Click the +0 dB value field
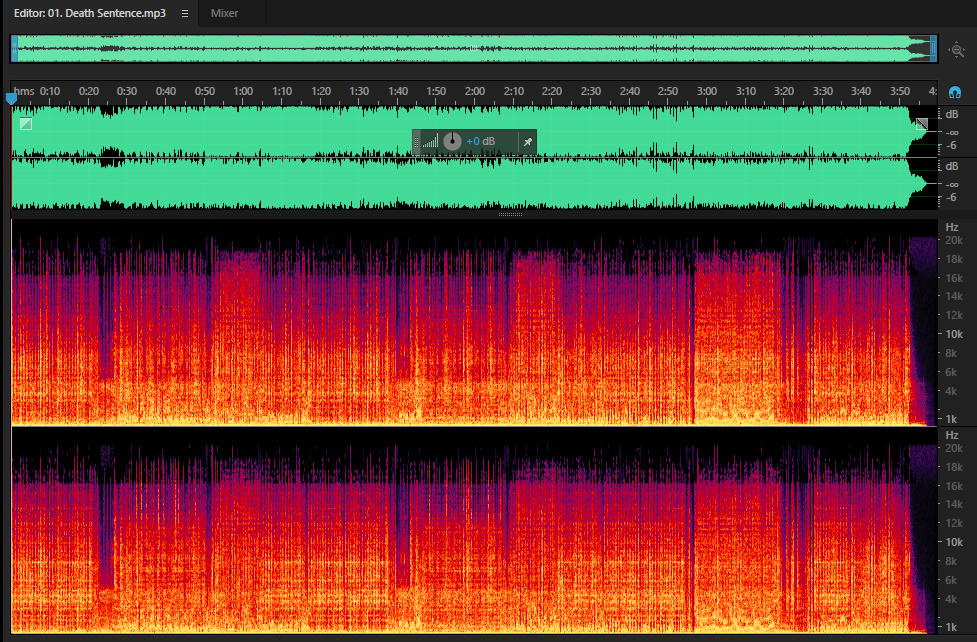The image size is (977, 642). 481,141
